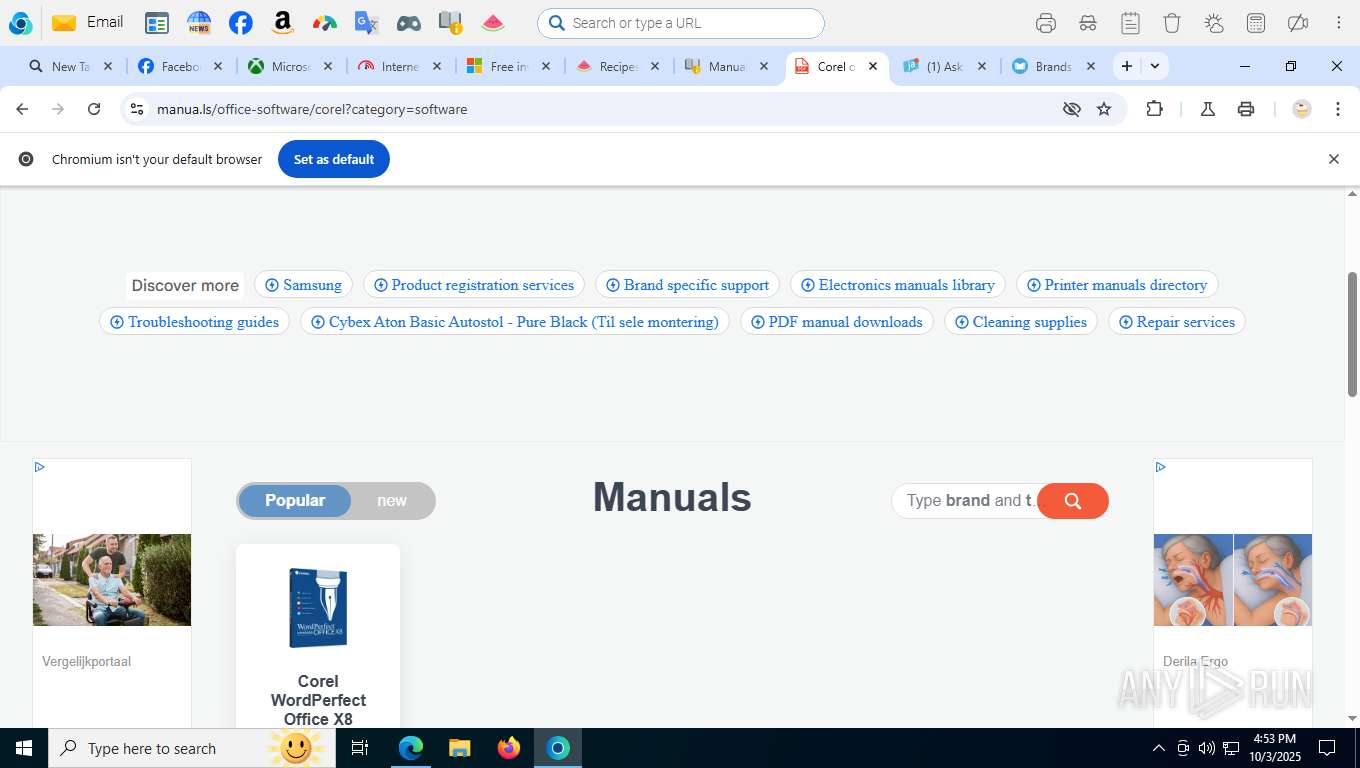This screenshot has height=768, width=1360.
Task: Open Cleaning supplies link
Action: coord(1021,322)
